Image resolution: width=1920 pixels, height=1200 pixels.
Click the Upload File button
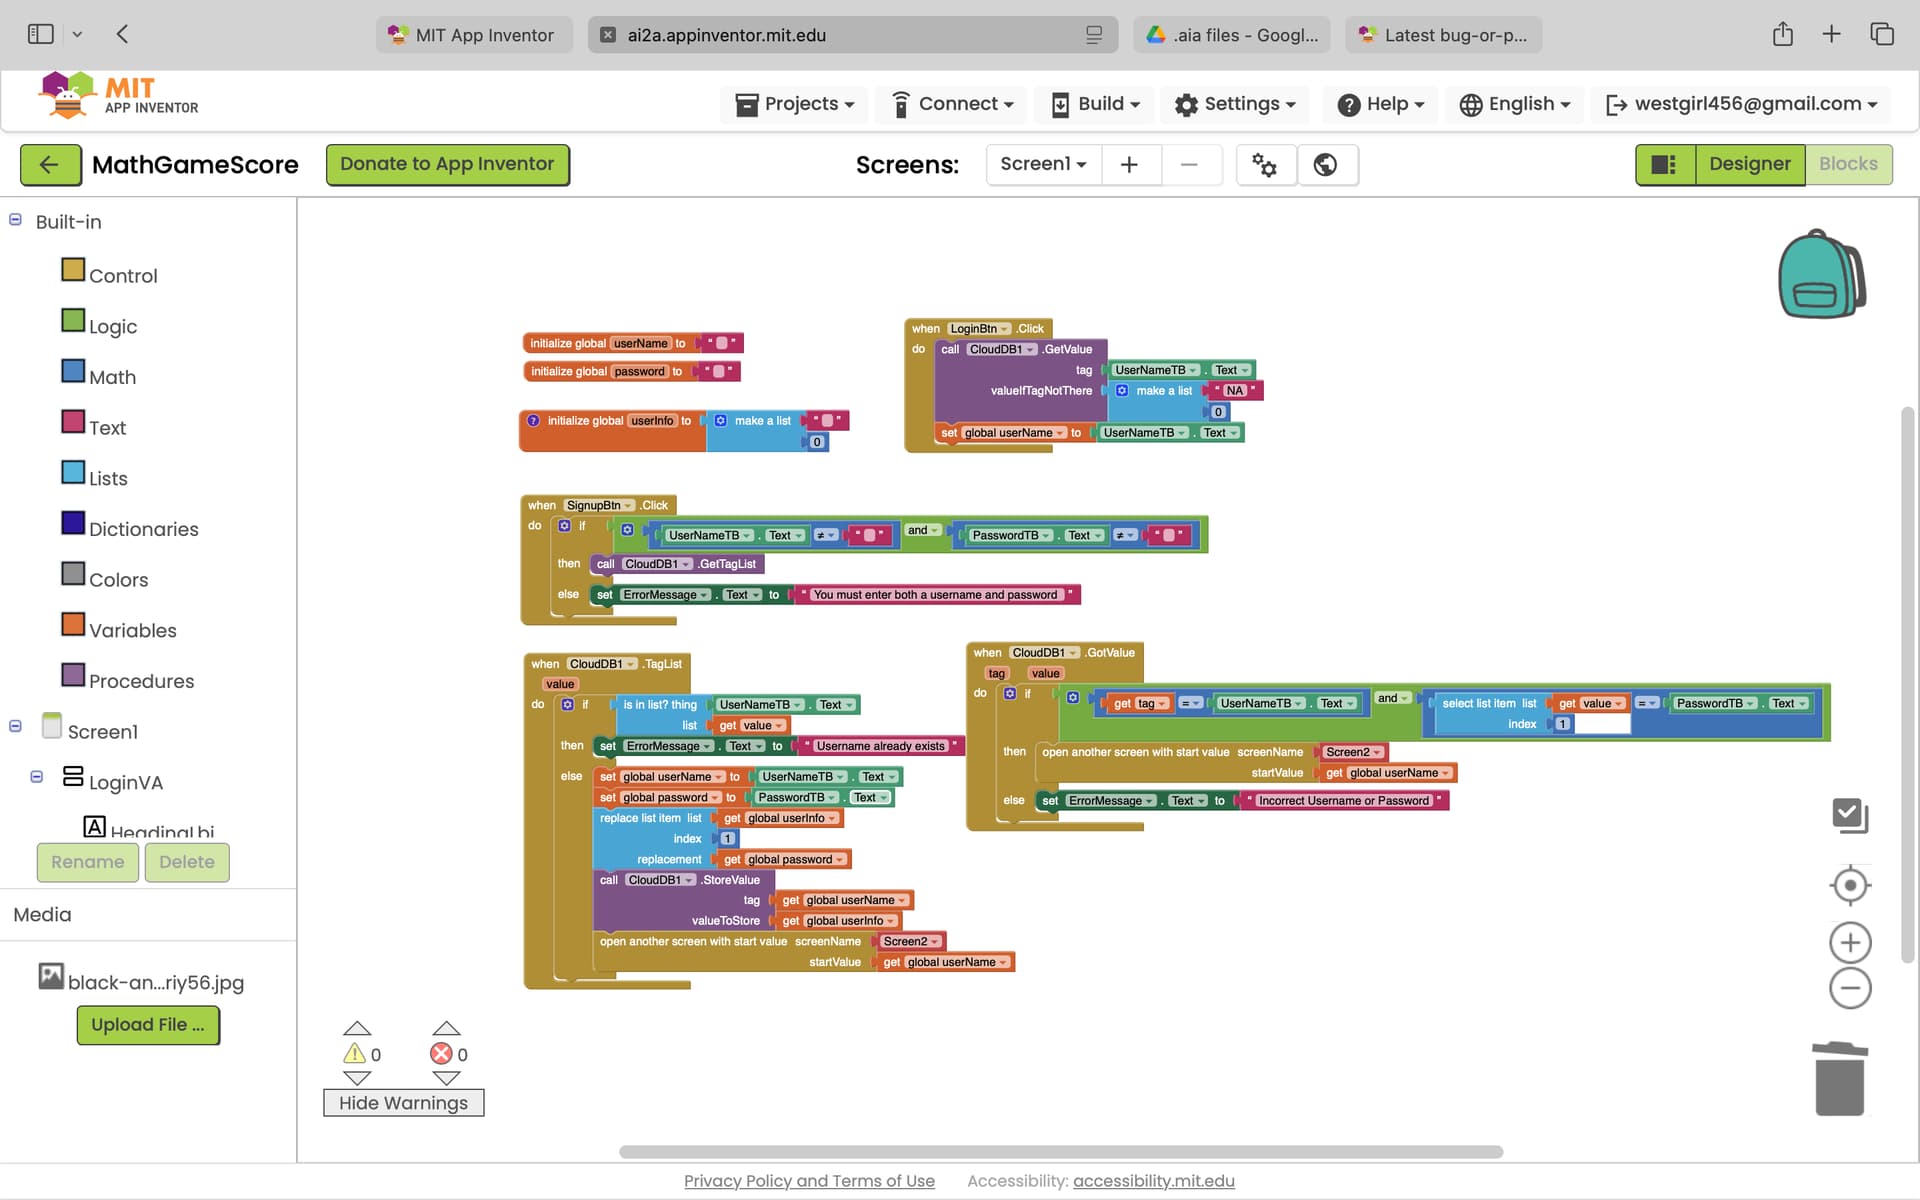148,1024
